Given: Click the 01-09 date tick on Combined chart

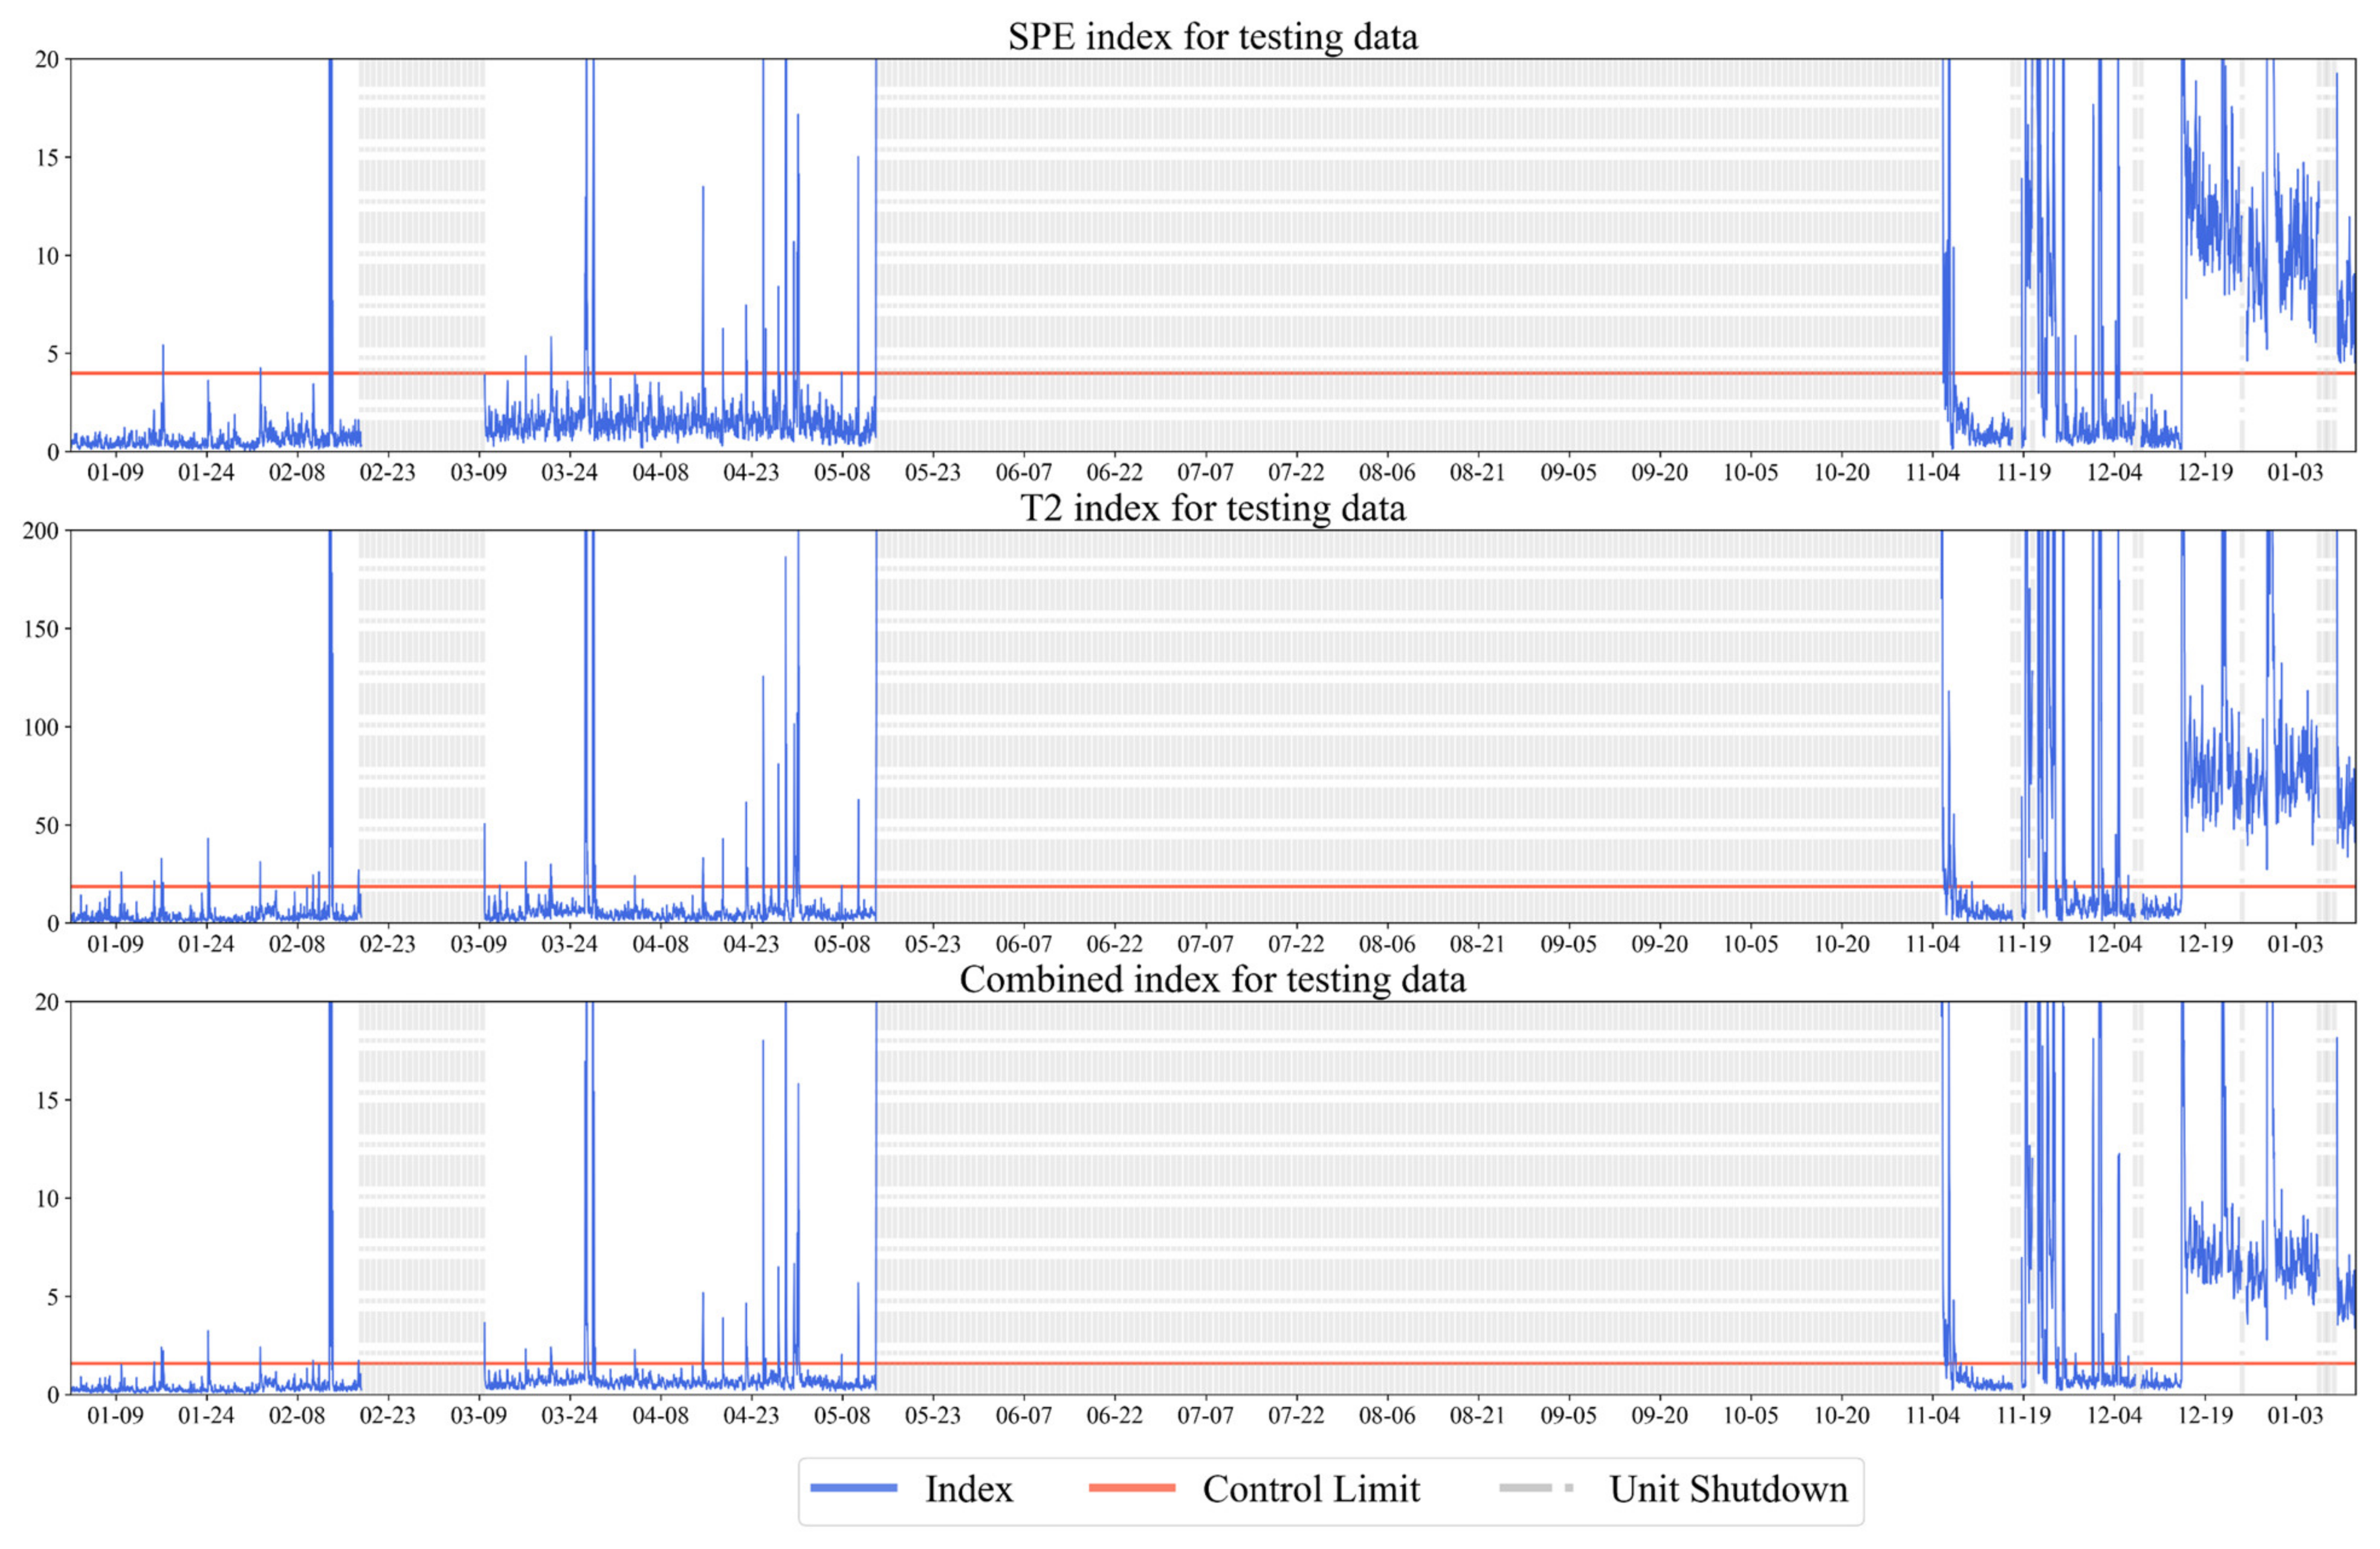Looking at the screenshot, I should tap(115, 1415).
